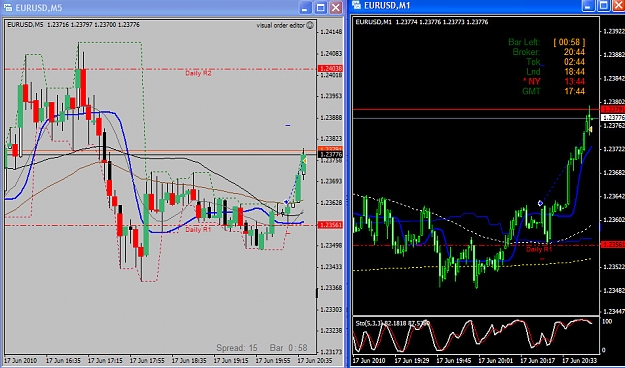The image size is (625, 368).
Task: Click 1.23922 on M1 price axis
Action: pyautogui.click(x=614, y=31)
